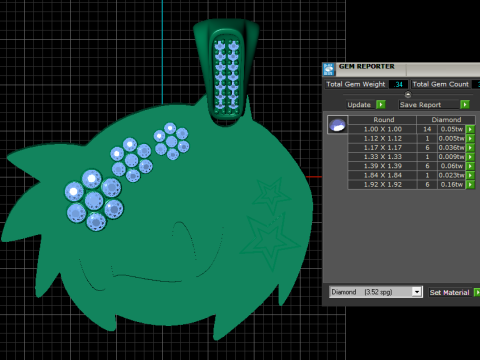
Task: Select the 1.84 X 1.84 size cell
Action: pos(383,175)
